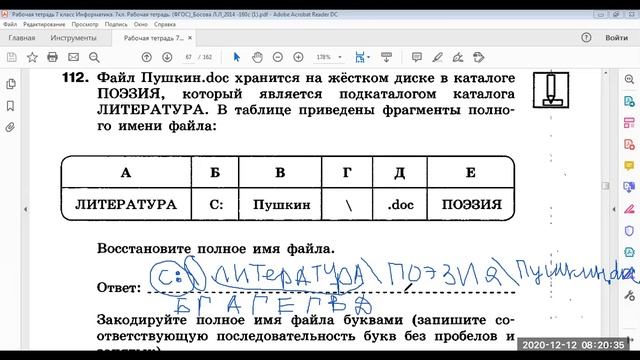Click the ПОЭЗИЯ table cell
640x360 pixels.
(471, 204)
